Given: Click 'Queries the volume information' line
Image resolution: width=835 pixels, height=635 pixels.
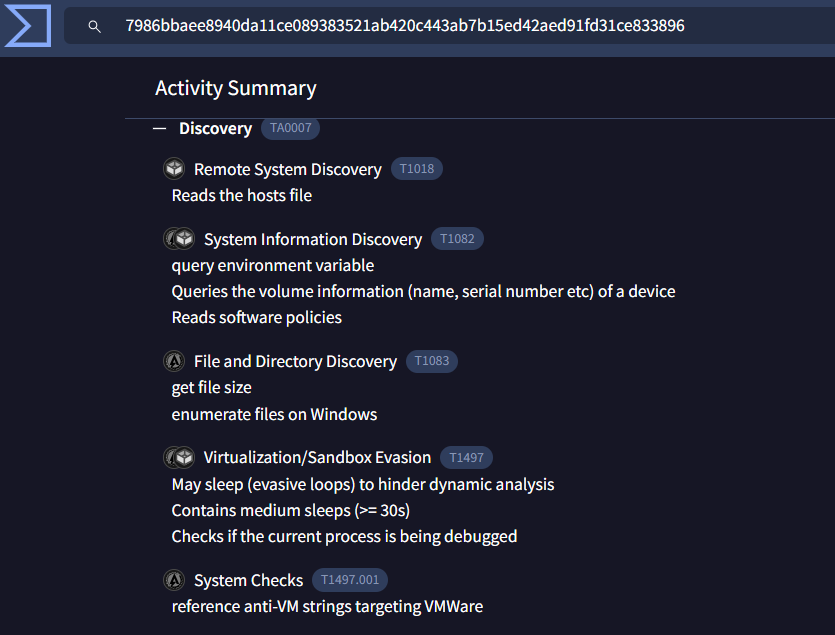Looking at the screenshot, I should (x=423, y=291).
